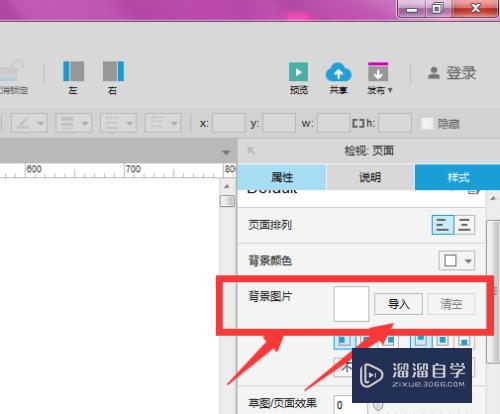Click the sketch effect slider handle

pyautogui.click(x=378, y=407)
